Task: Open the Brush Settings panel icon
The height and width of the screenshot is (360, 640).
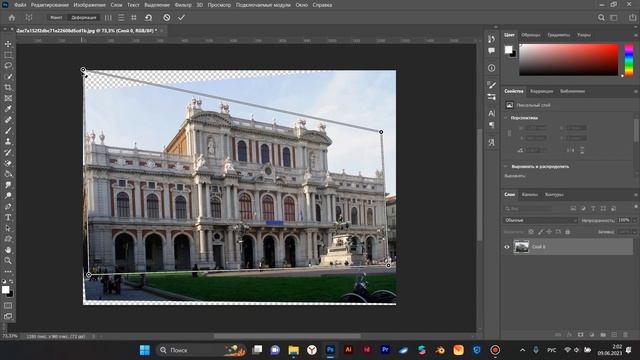Action: (x=491, y=85)
